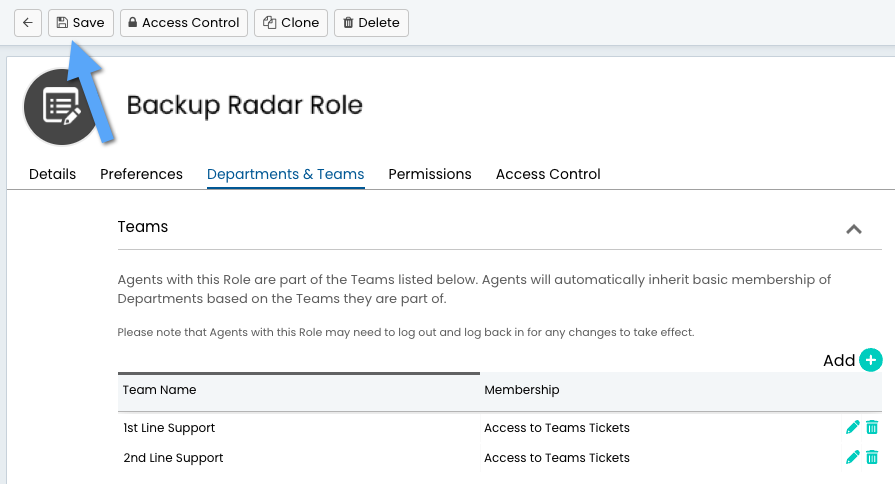Go to the Permissions tab

430,174
